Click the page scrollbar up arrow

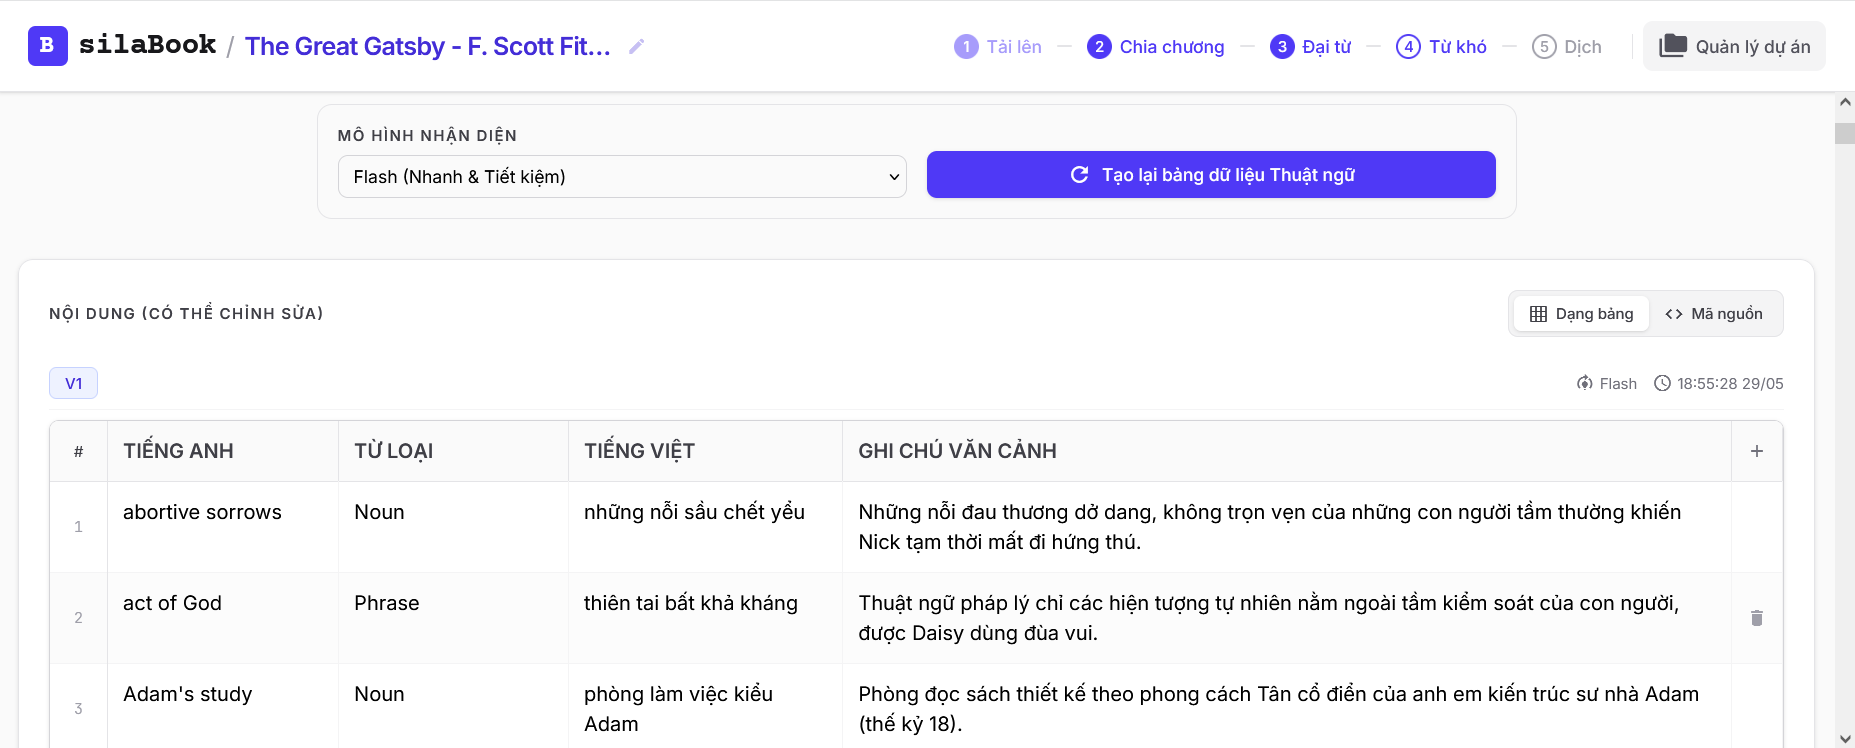[1845, 102]
